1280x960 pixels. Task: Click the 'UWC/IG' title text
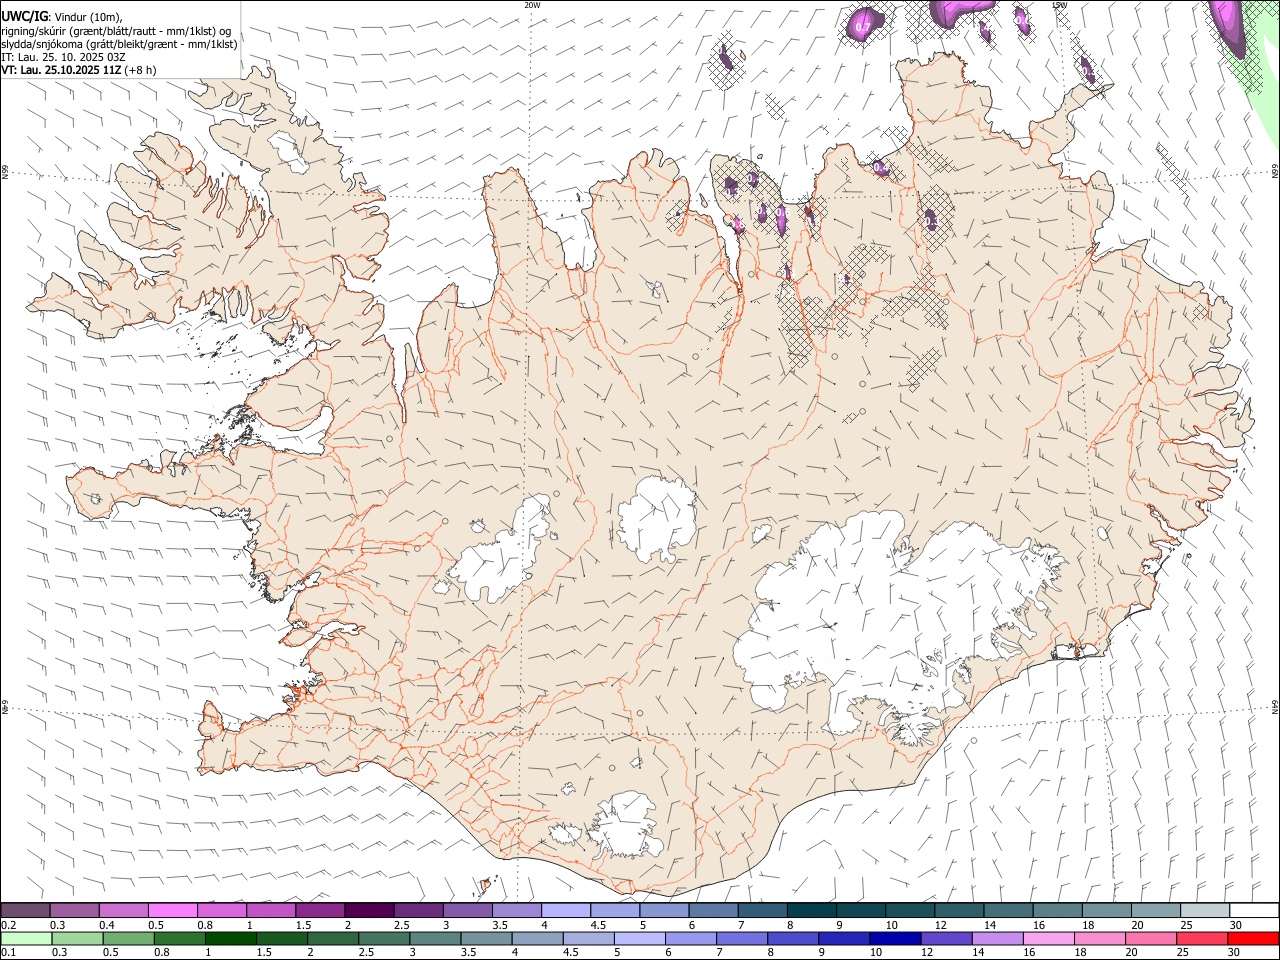24,16
